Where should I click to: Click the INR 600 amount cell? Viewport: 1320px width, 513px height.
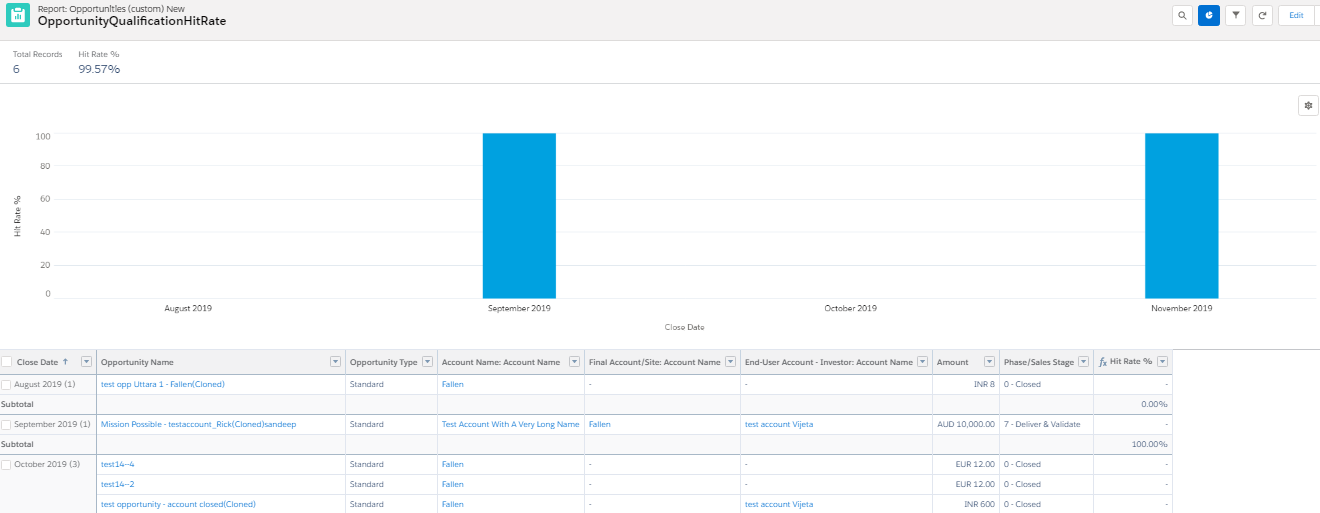979,504
